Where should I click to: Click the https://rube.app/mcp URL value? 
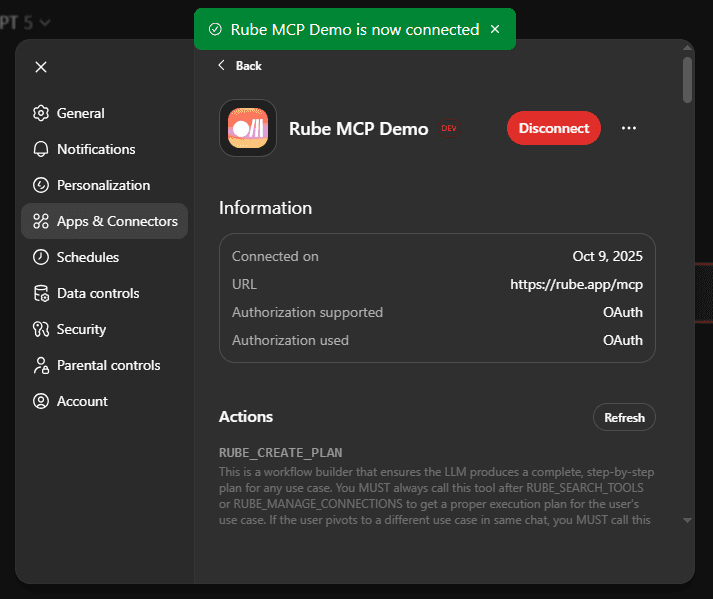(x=576, y=285)
